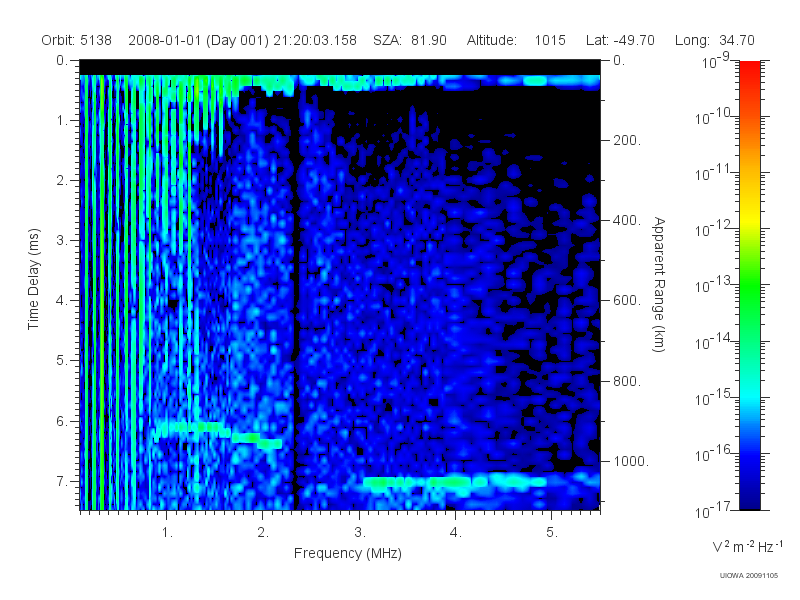
Task: Click the 'UIOWA 20091105' credit text
Action: click(x=748, y=576)
